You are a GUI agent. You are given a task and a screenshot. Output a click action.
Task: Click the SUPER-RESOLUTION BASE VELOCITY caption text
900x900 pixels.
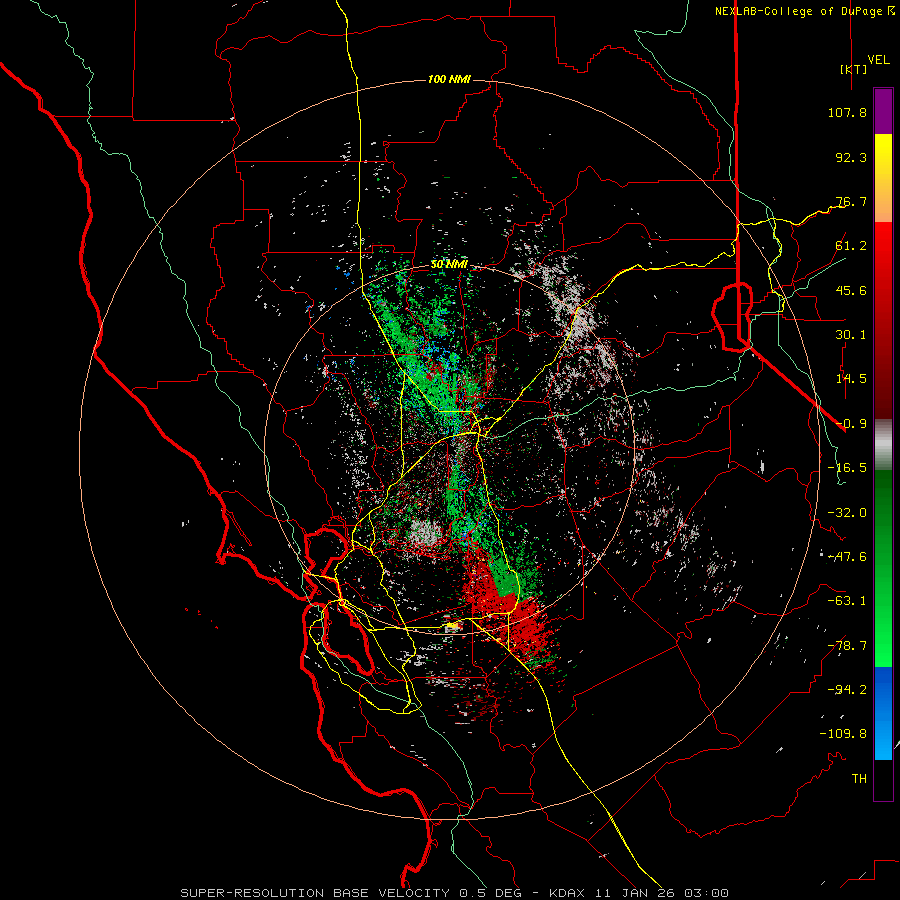(316, 893)
